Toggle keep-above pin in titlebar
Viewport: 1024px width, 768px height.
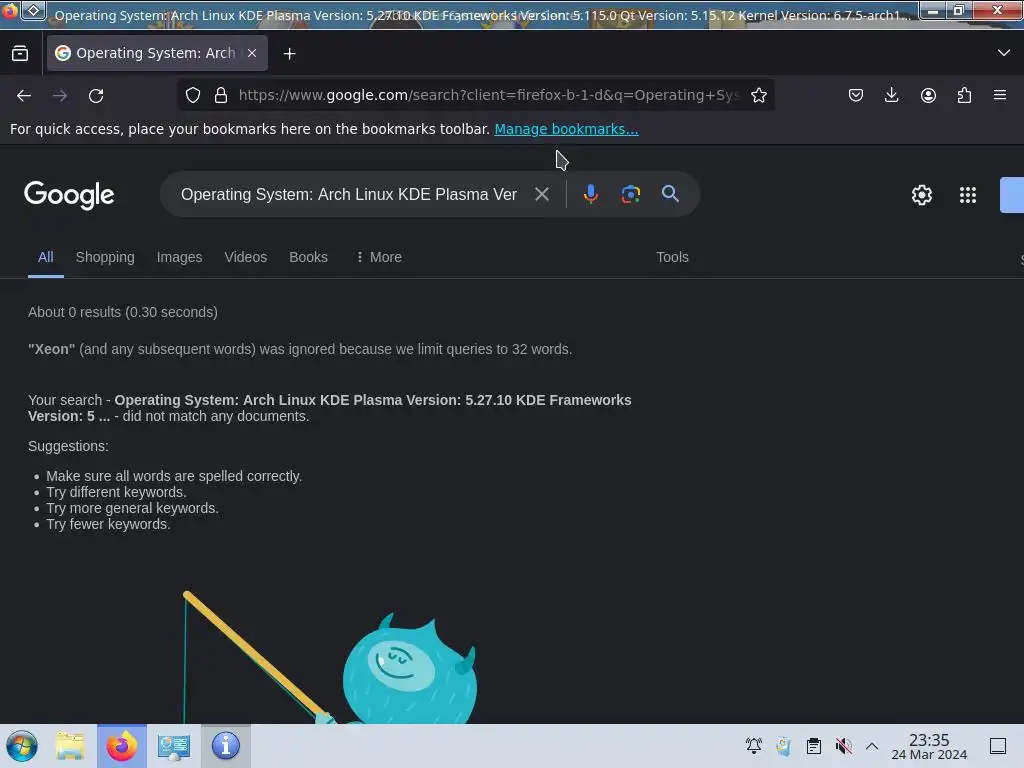click(x=33, y=10)
